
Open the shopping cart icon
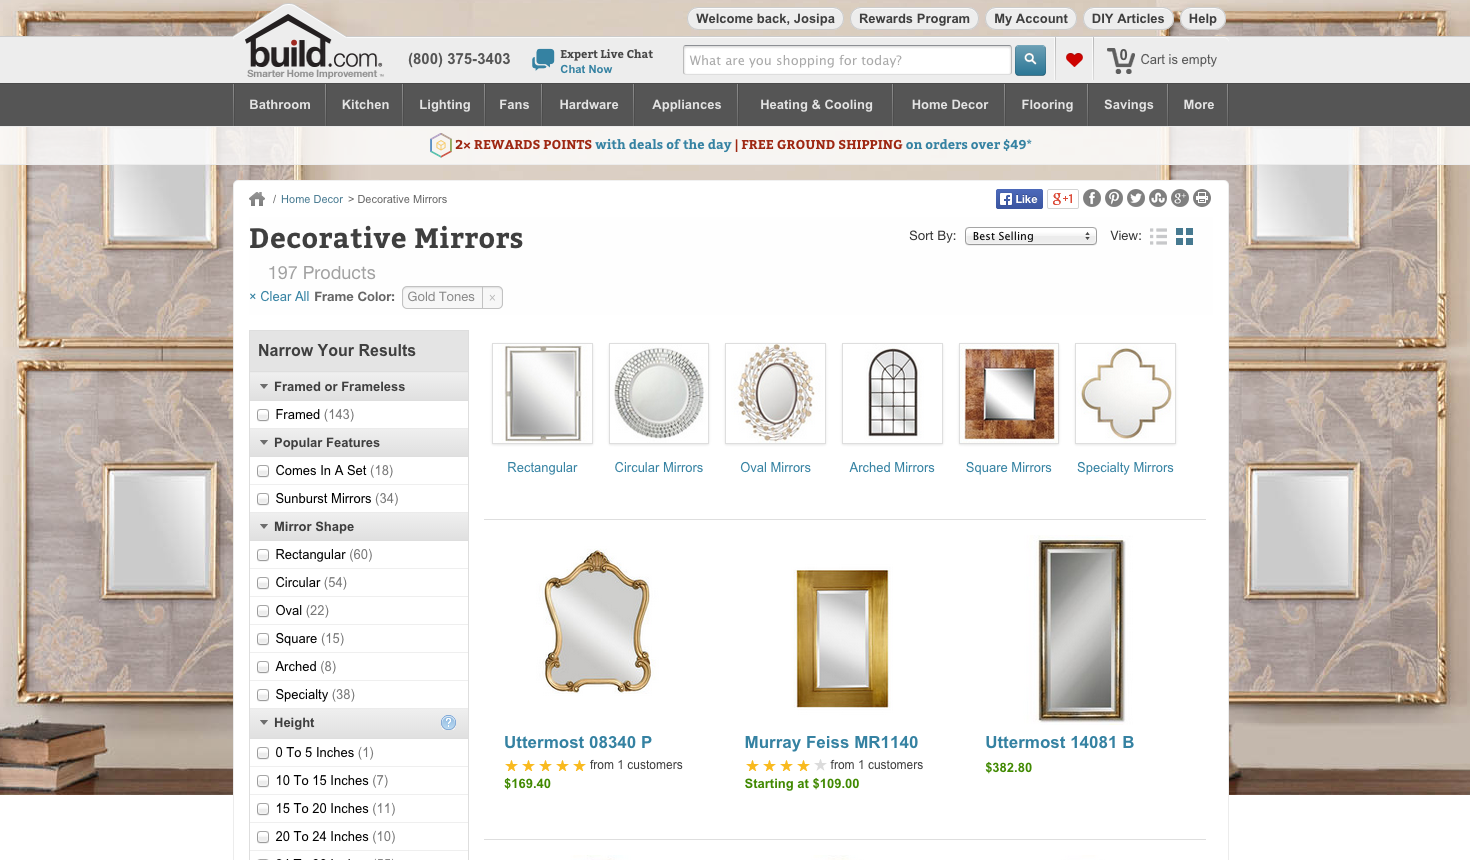click(1121, 60)
